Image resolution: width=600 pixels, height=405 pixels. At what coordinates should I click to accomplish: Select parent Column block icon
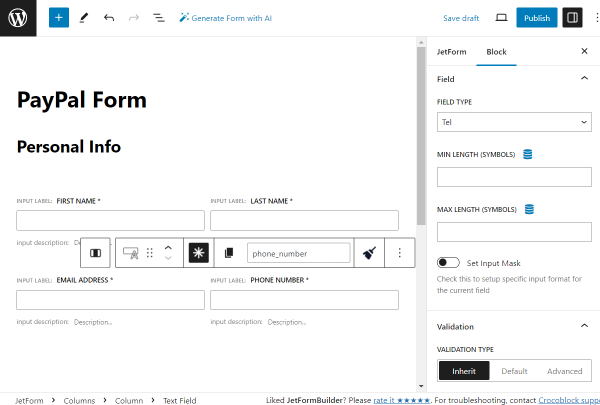tap(95, 253)
